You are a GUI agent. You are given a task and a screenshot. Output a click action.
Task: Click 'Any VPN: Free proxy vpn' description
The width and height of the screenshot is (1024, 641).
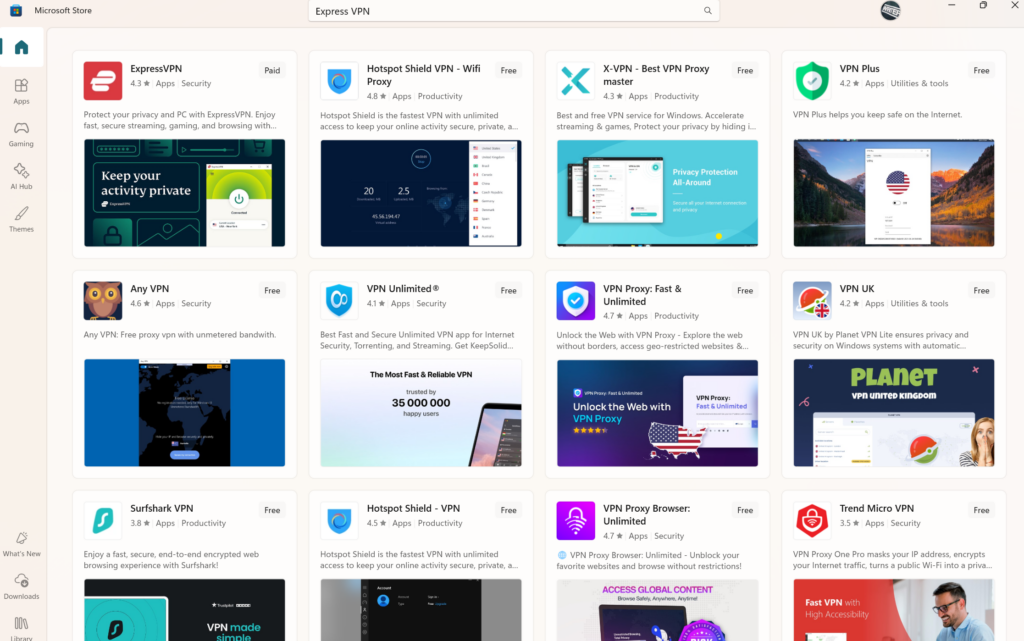pos(180,335)
